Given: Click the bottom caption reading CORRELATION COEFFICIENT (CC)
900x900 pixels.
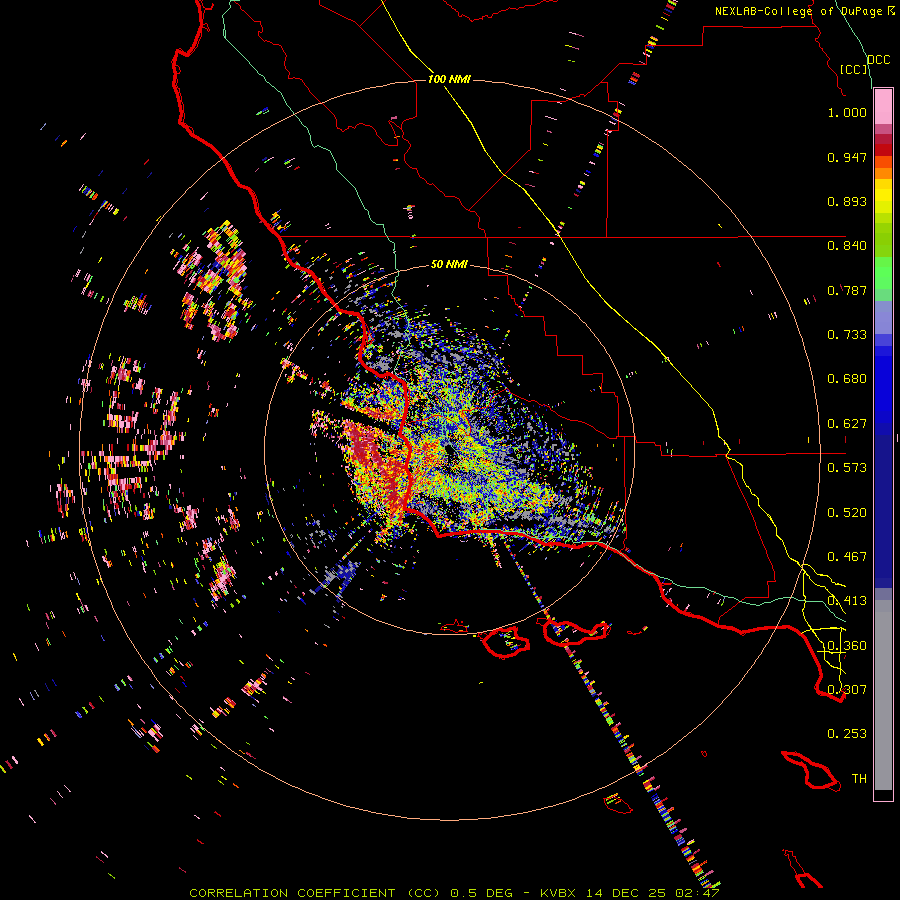Looking at the screenshot, I should pyautogui.click(x=315, y=893).
